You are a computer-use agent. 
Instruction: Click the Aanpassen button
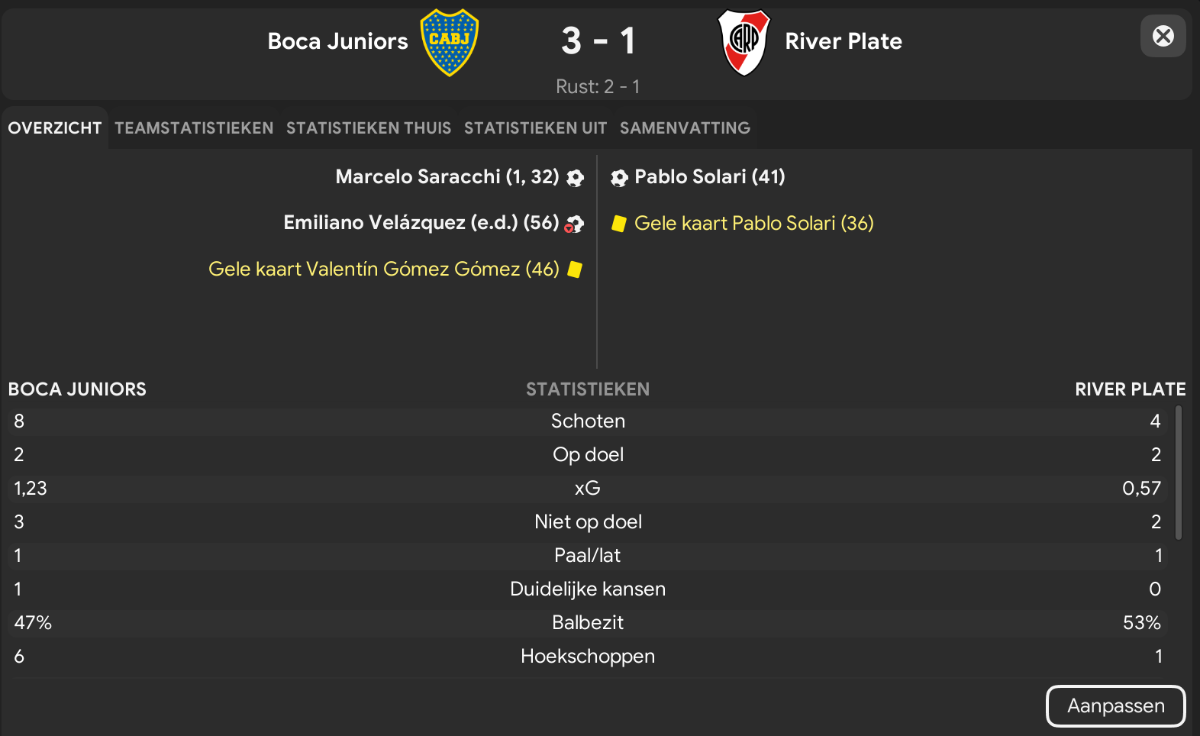(x=1116, y=706)
